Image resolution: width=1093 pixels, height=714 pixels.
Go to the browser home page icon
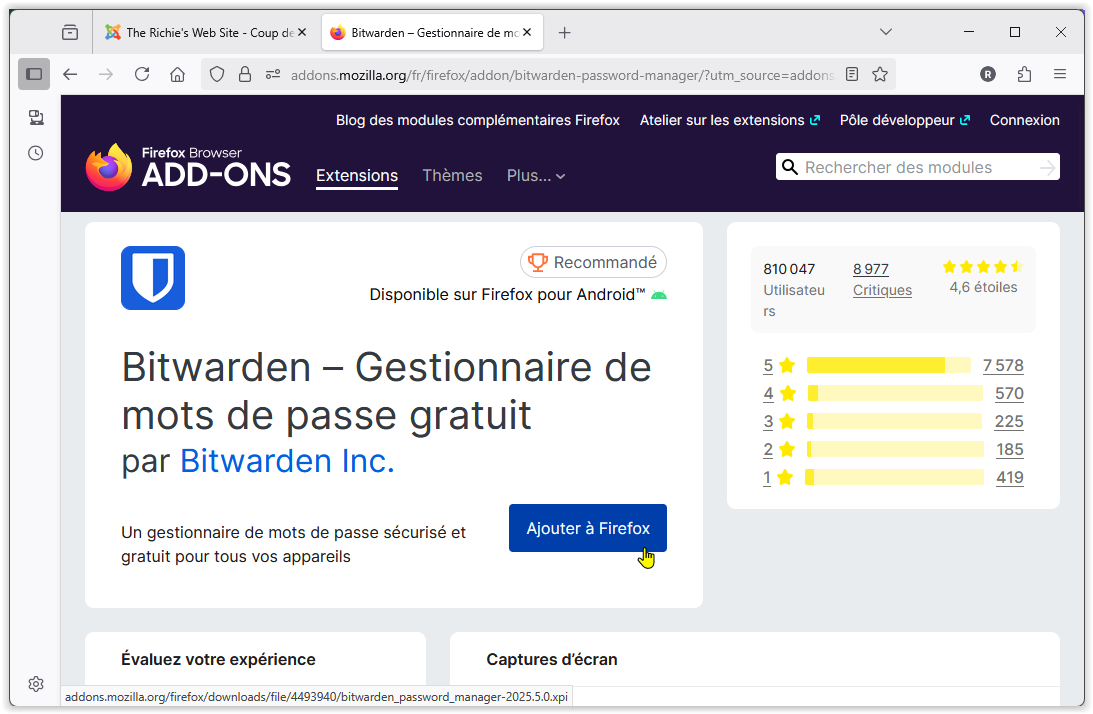click(177, 74)
